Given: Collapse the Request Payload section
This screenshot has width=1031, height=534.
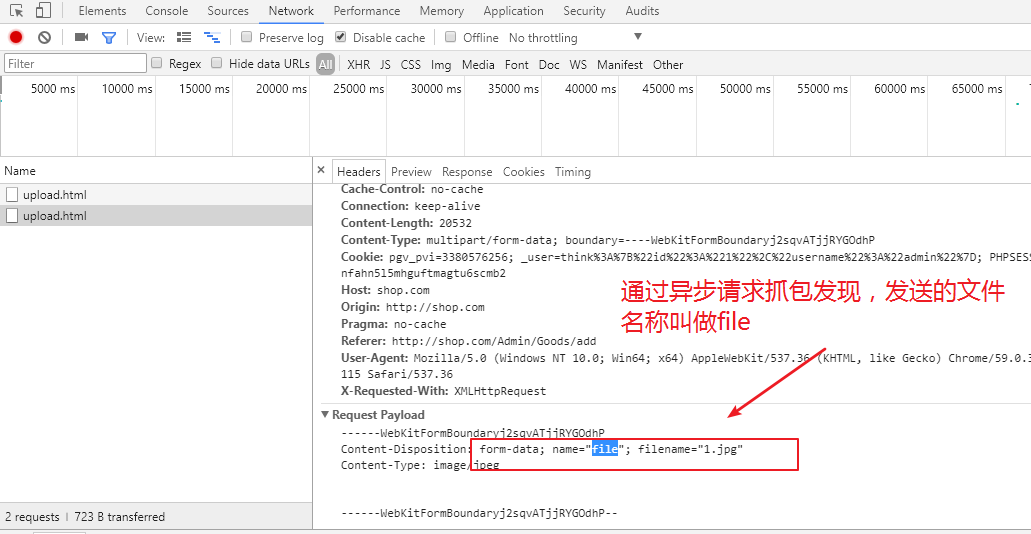Looking at the screenshot, I should (x=325, y=414).
